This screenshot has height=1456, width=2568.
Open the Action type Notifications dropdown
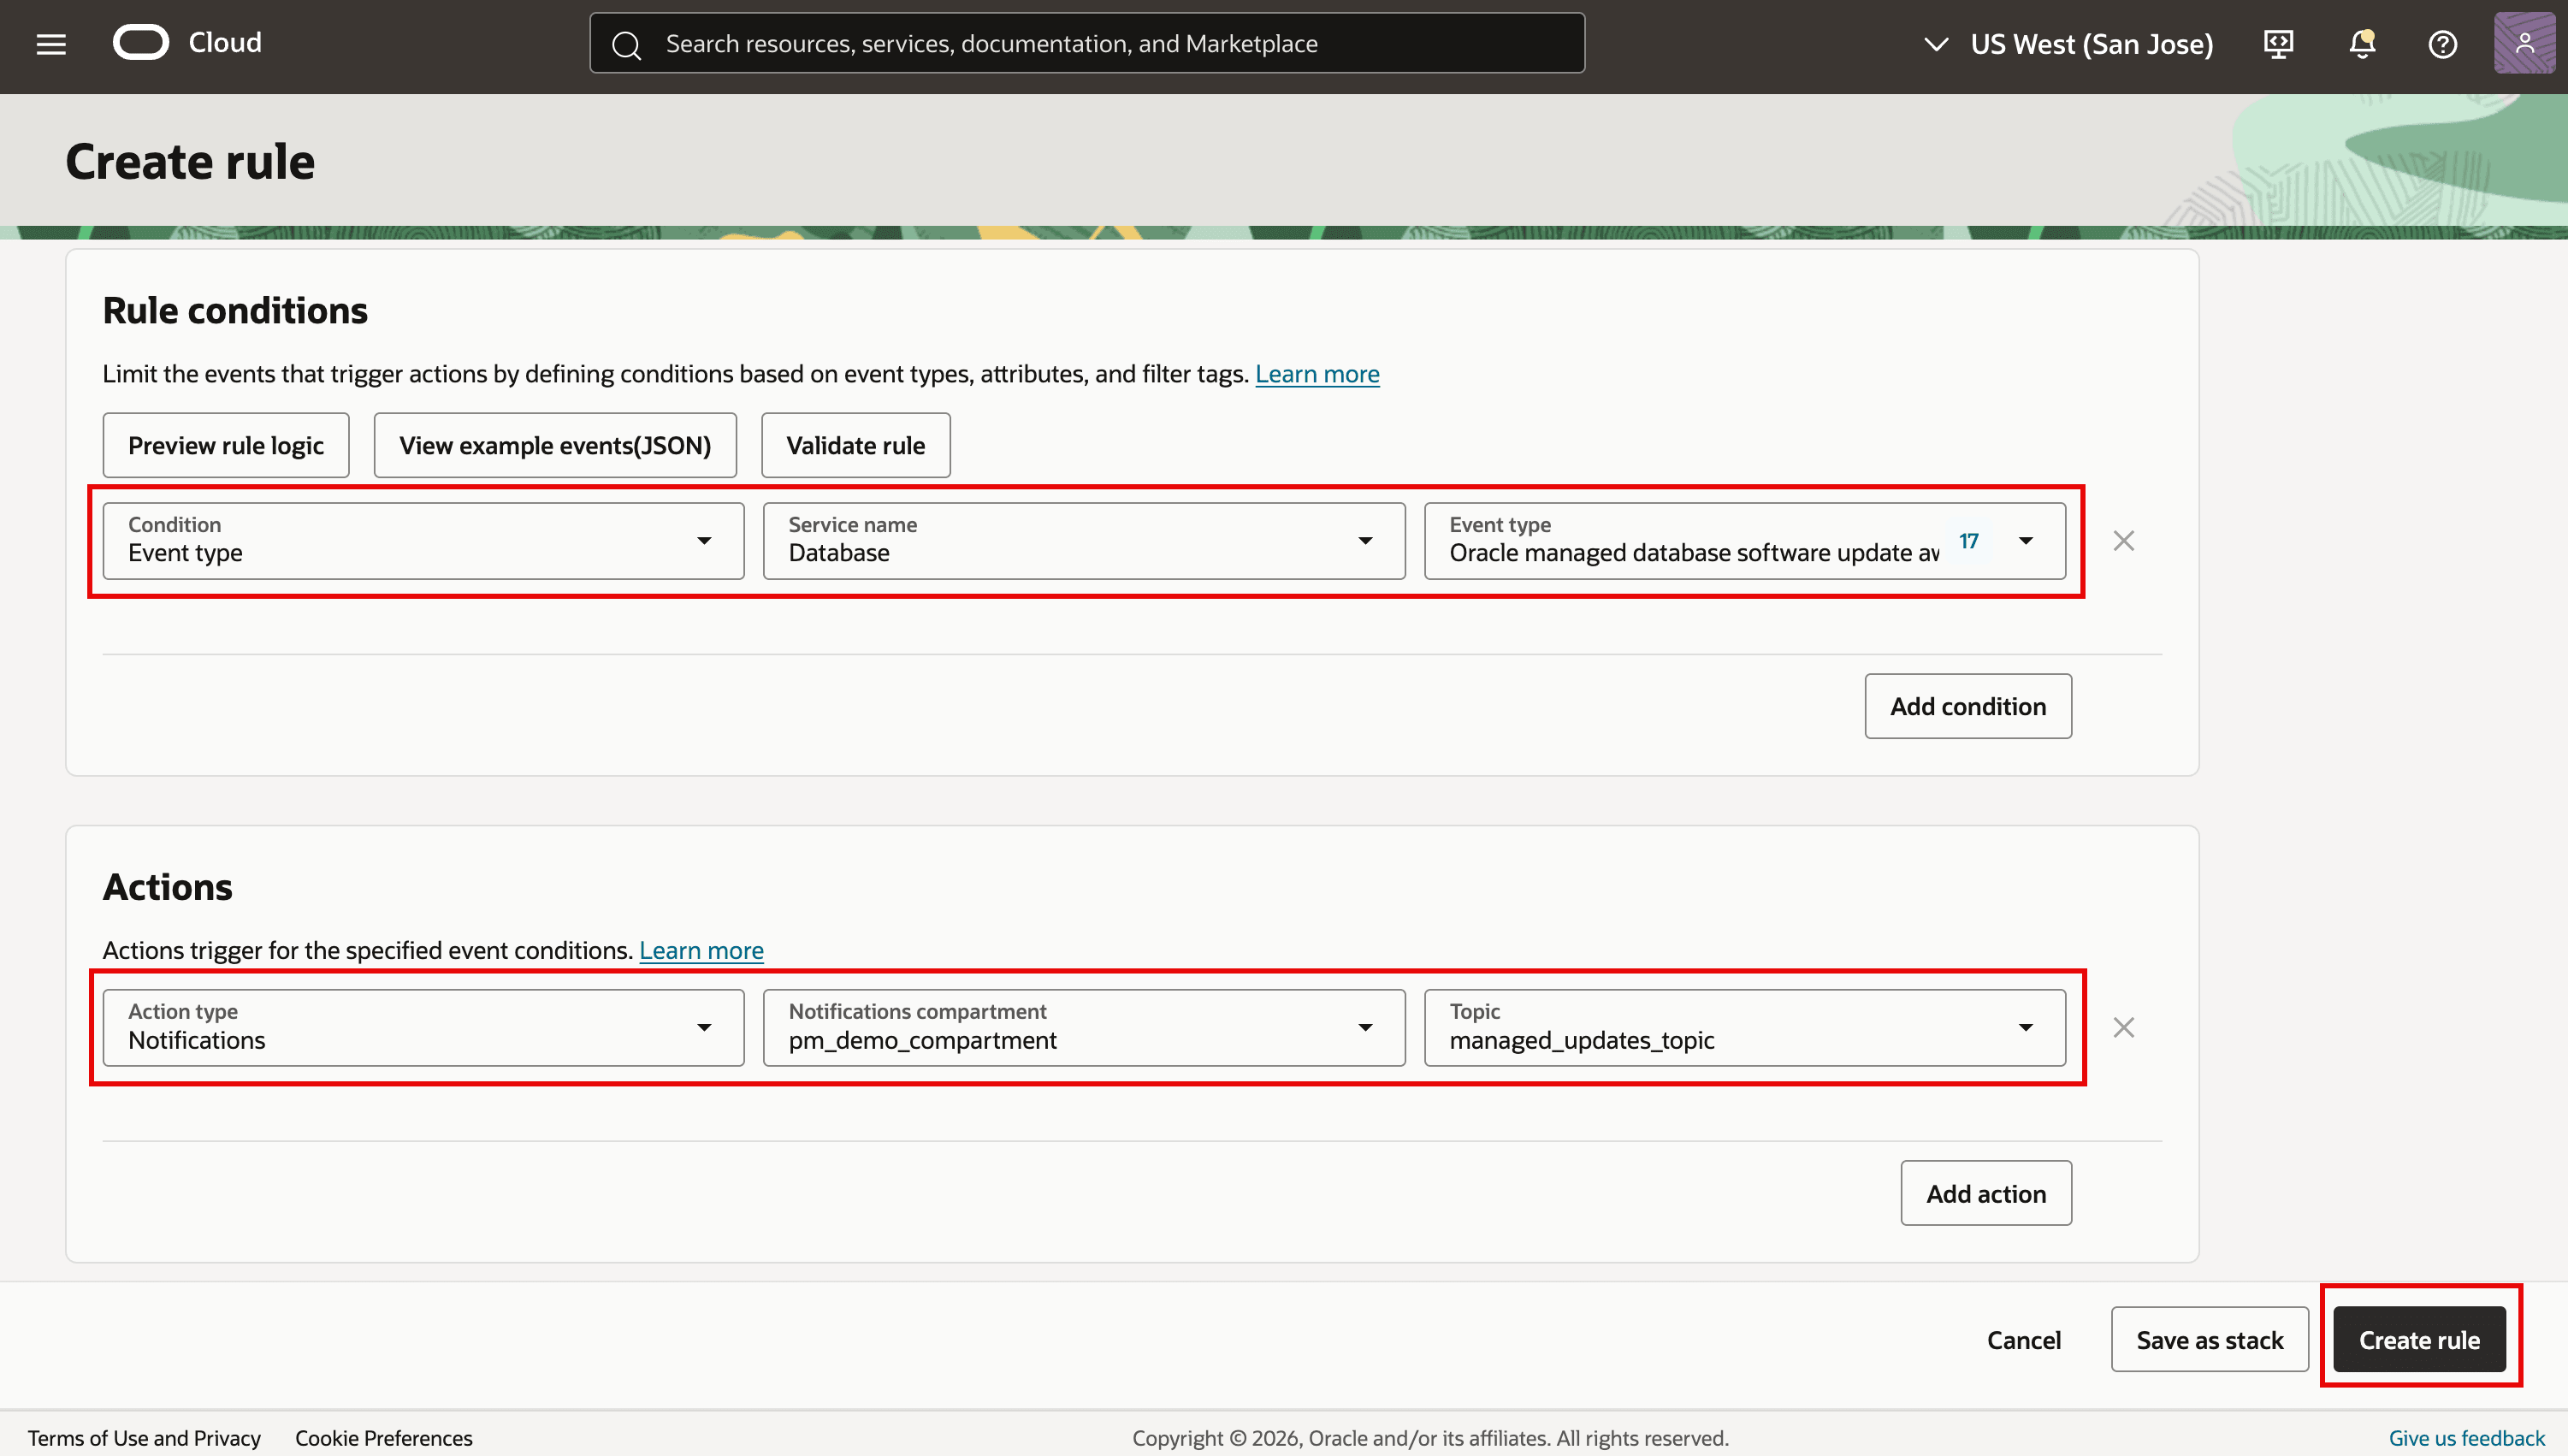pyautogui.click(x=423, y=1028)
